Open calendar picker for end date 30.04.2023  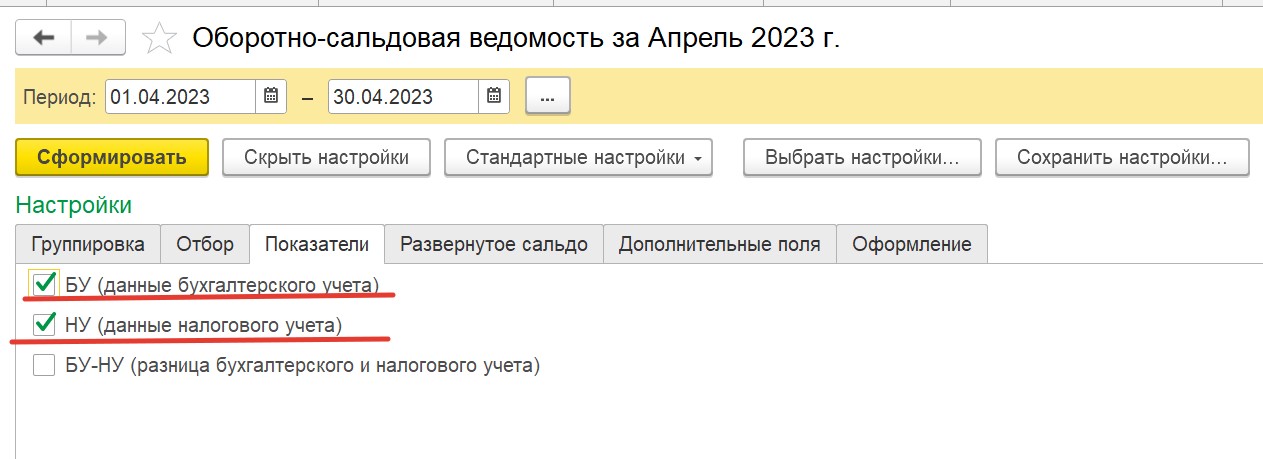pyautogui.click(x=494, y=97)
